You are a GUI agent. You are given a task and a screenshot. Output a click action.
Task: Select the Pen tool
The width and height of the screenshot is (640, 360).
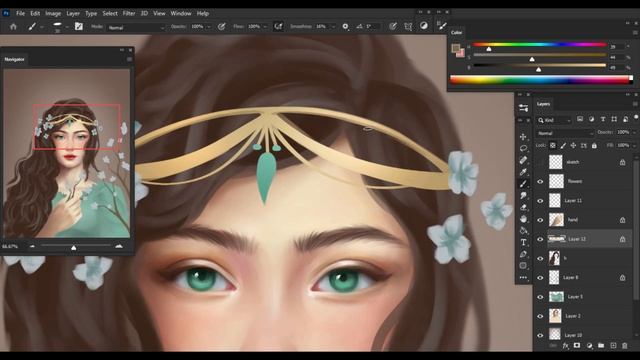(523, 254)
